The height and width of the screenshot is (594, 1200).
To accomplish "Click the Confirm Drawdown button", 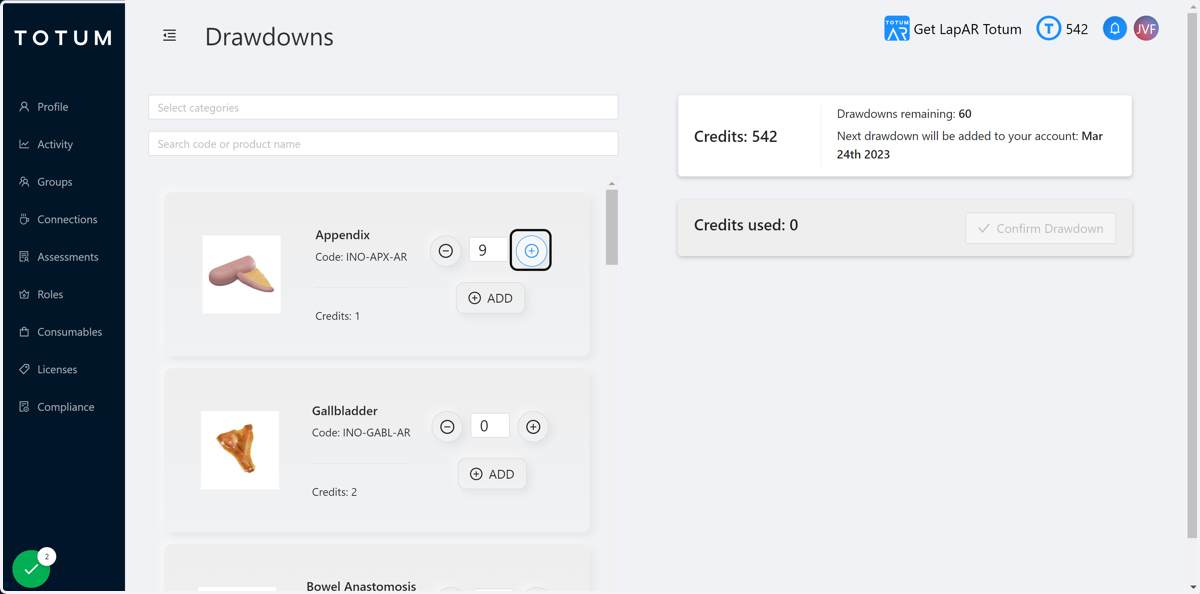I will (x=1041, y=228).
